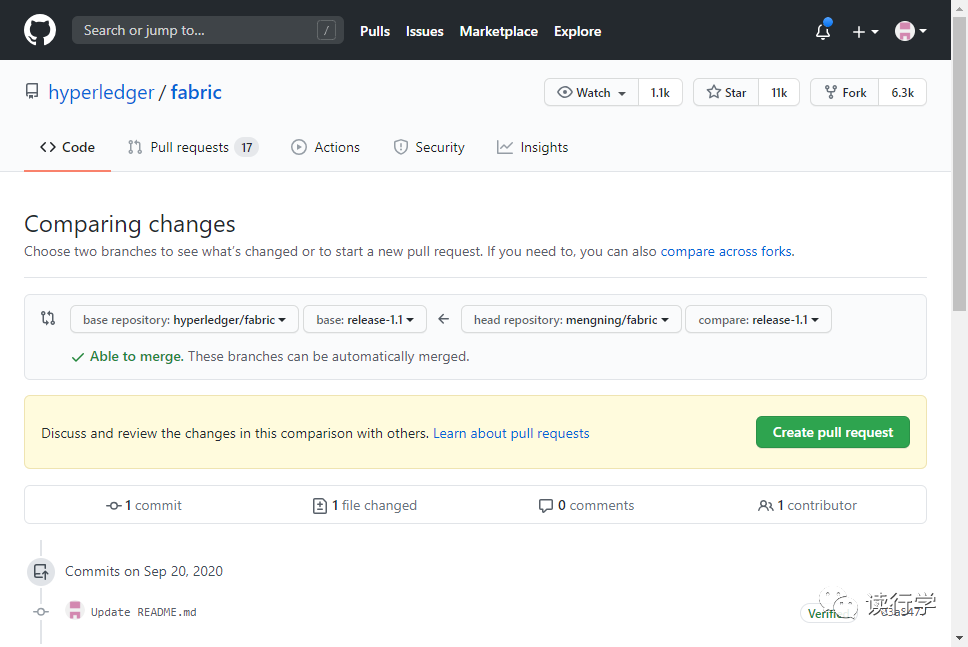The width and height of the screenshot is (968, 647).
Task: Click the Commits on Sep 20, 2020 text
Action: coord(144,572)
